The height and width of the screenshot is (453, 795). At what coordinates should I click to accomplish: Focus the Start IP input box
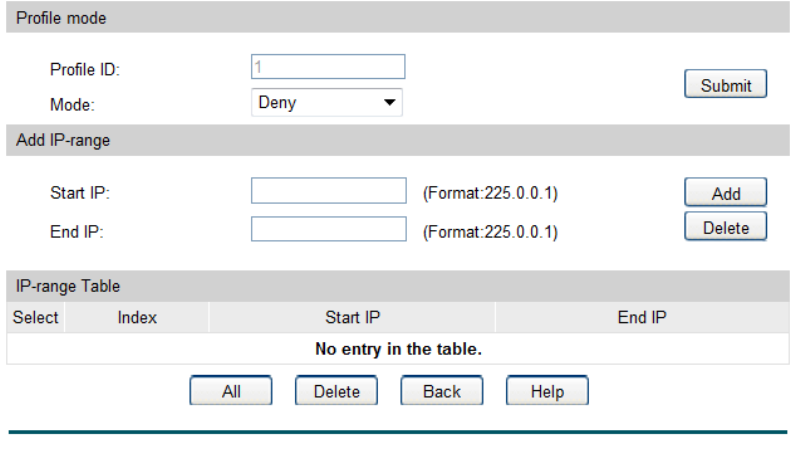point(328,192)
